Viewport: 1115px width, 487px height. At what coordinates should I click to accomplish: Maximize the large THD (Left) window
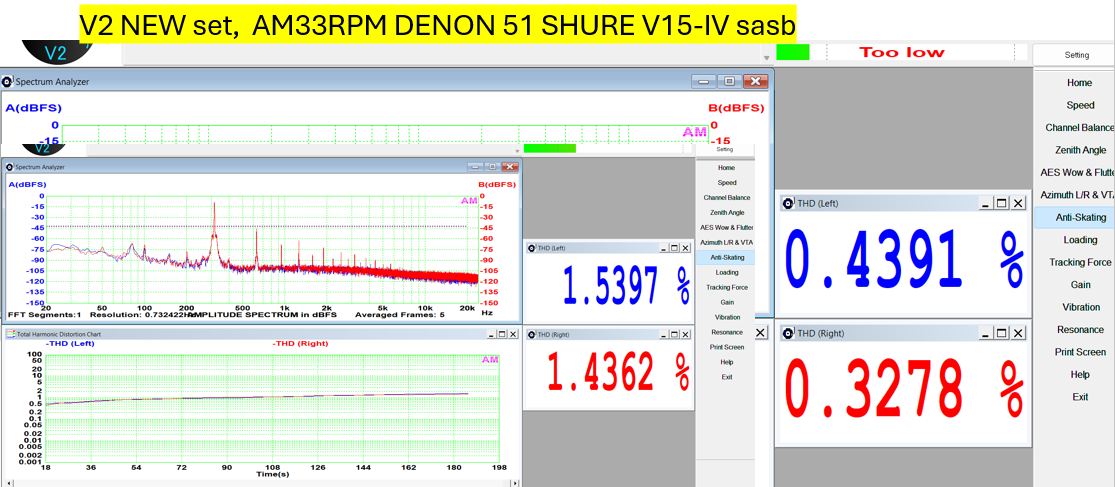[1001, 203]
